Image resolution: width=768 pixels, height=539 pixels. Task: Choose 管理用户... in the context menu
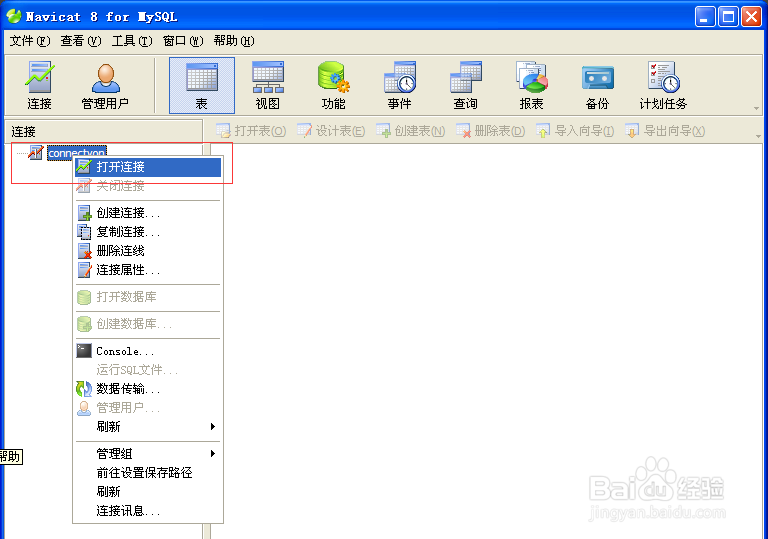pos(148,408)
